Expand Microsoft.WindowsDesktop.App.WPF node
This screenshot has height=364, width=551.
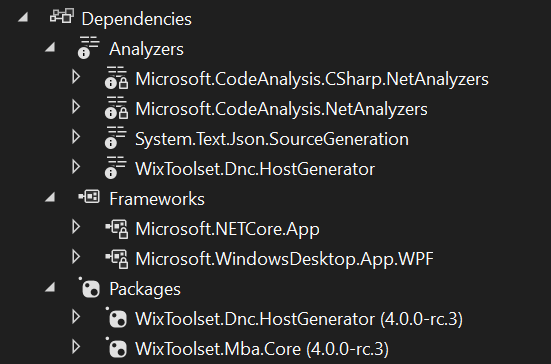pyautogui.click(x=76, y=257)
